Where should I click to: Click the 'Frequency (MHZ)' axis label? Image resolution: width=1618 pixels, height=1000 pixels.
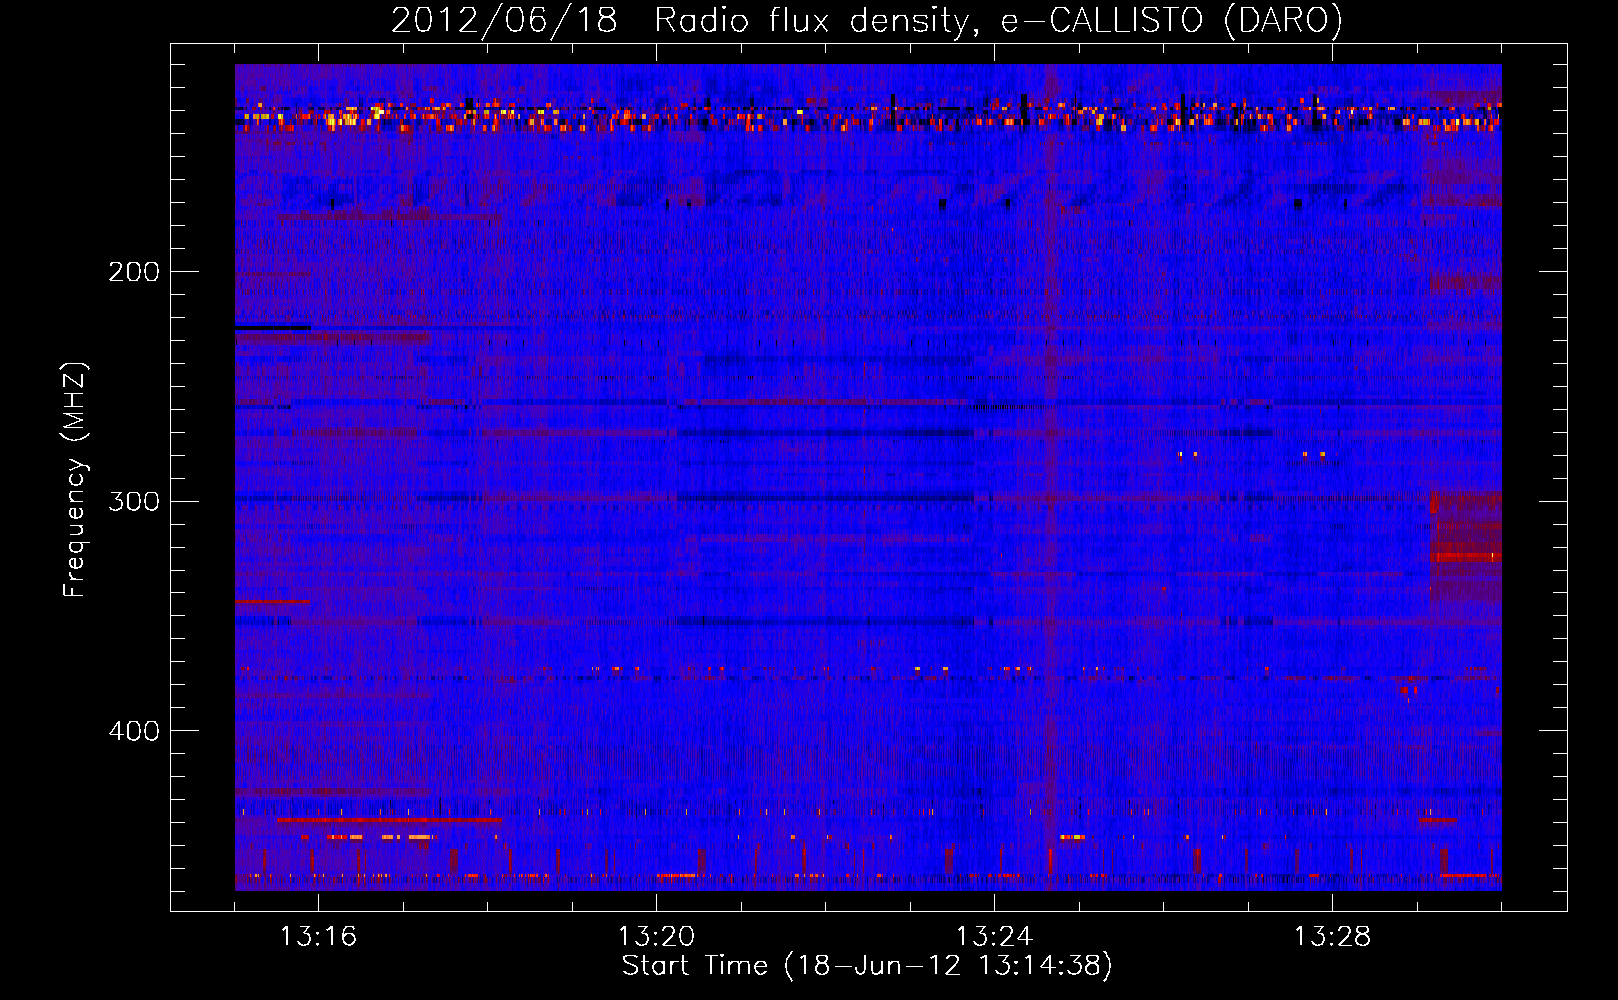click(x=75, y=480)
